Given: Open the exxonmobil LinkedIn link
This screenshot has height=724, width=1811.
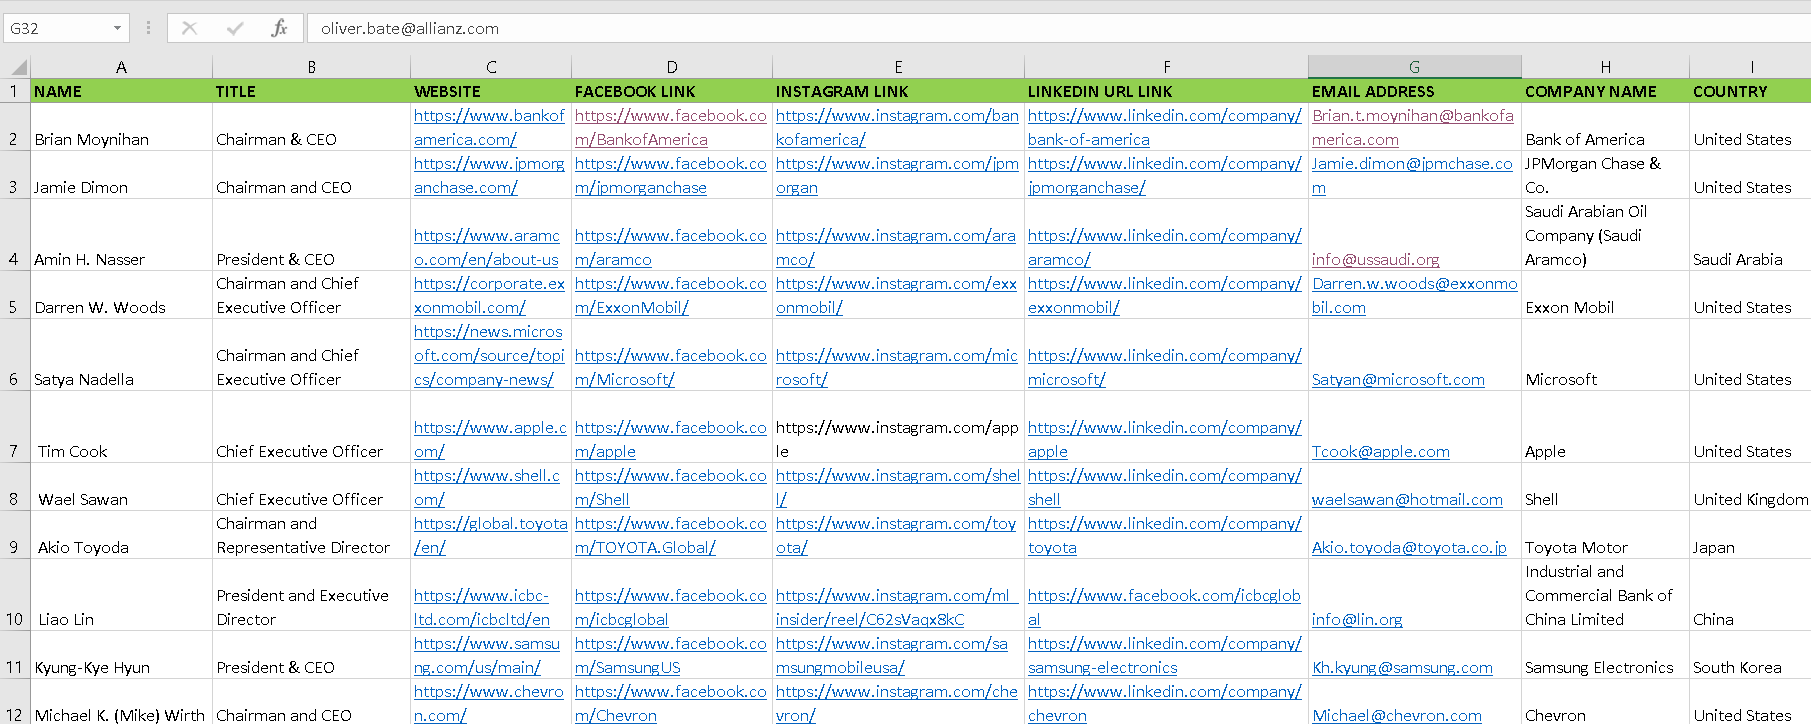Looking at the screenshot, I should 1164,295.
